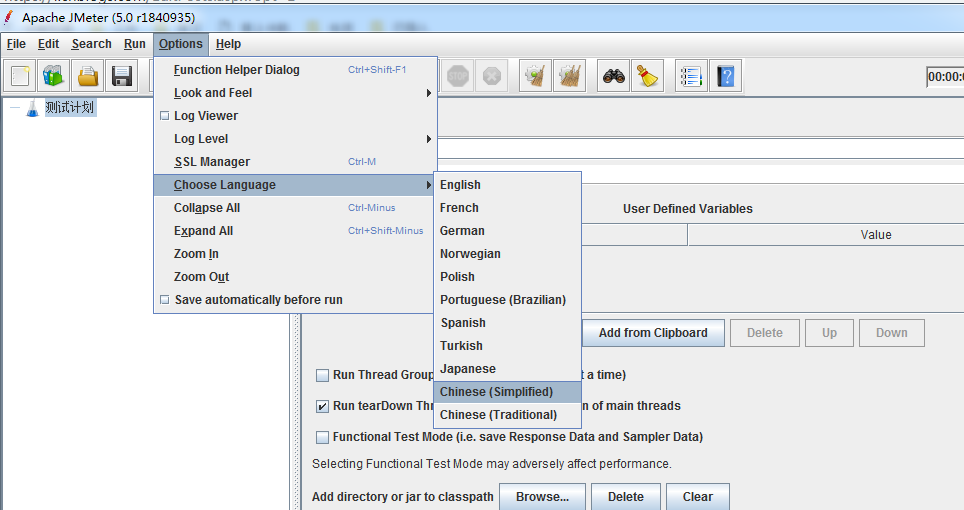Select Collapse All menu item
The width and height of the screenshot is (964, 510).
coord(295,208)
